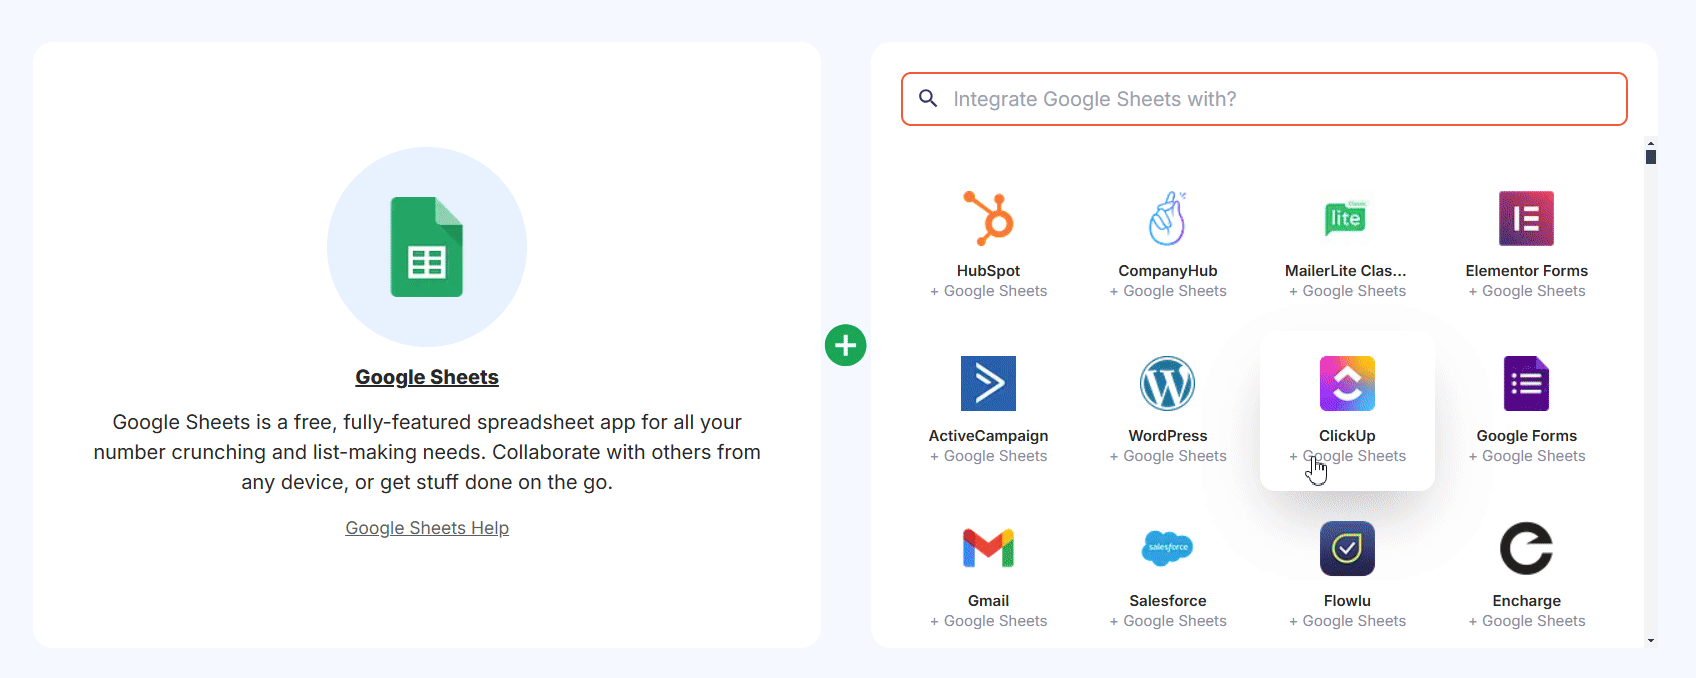This screenshot has height=678, width=1696.
Task: Click the ClickUp app icon
Action: coord(1347,383)
